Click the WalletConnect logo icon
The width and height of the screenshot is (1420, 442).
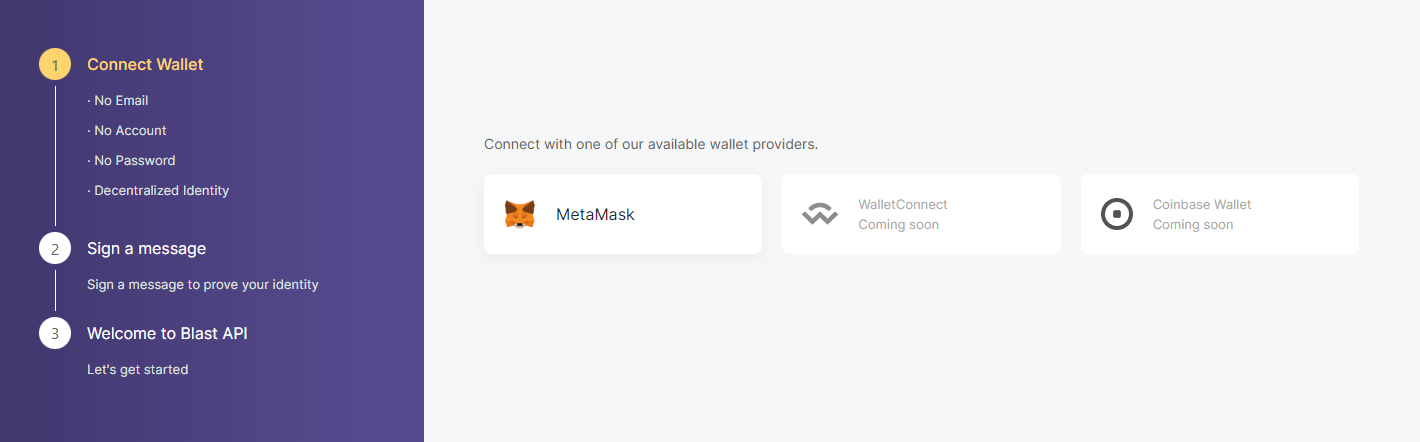point(820,214)
